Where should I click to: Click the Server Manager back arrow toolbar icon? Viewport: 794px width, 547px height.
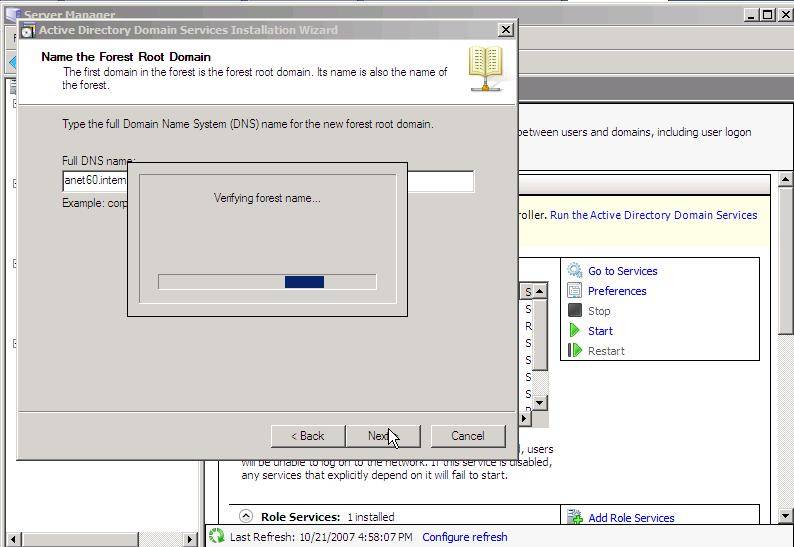coord(13,63)
